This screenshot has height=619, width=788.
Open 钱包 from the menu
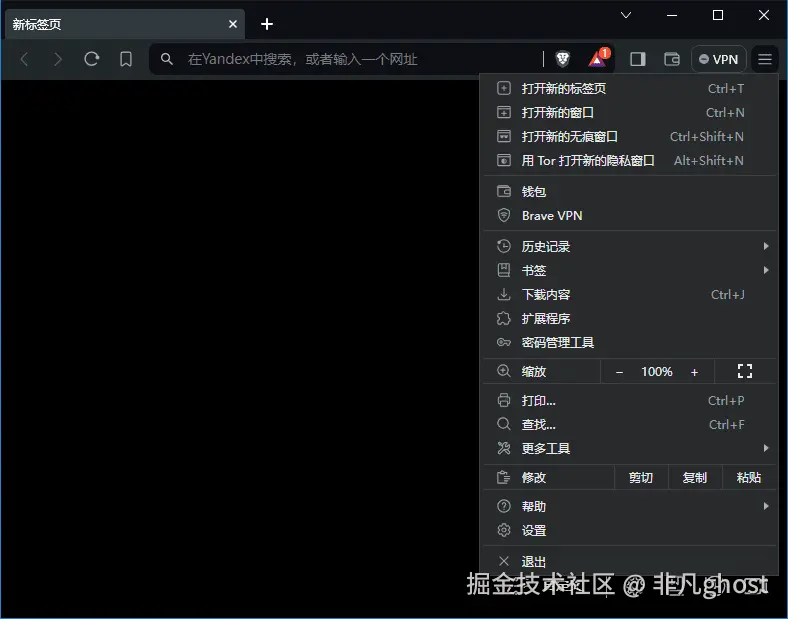[630, 191]
